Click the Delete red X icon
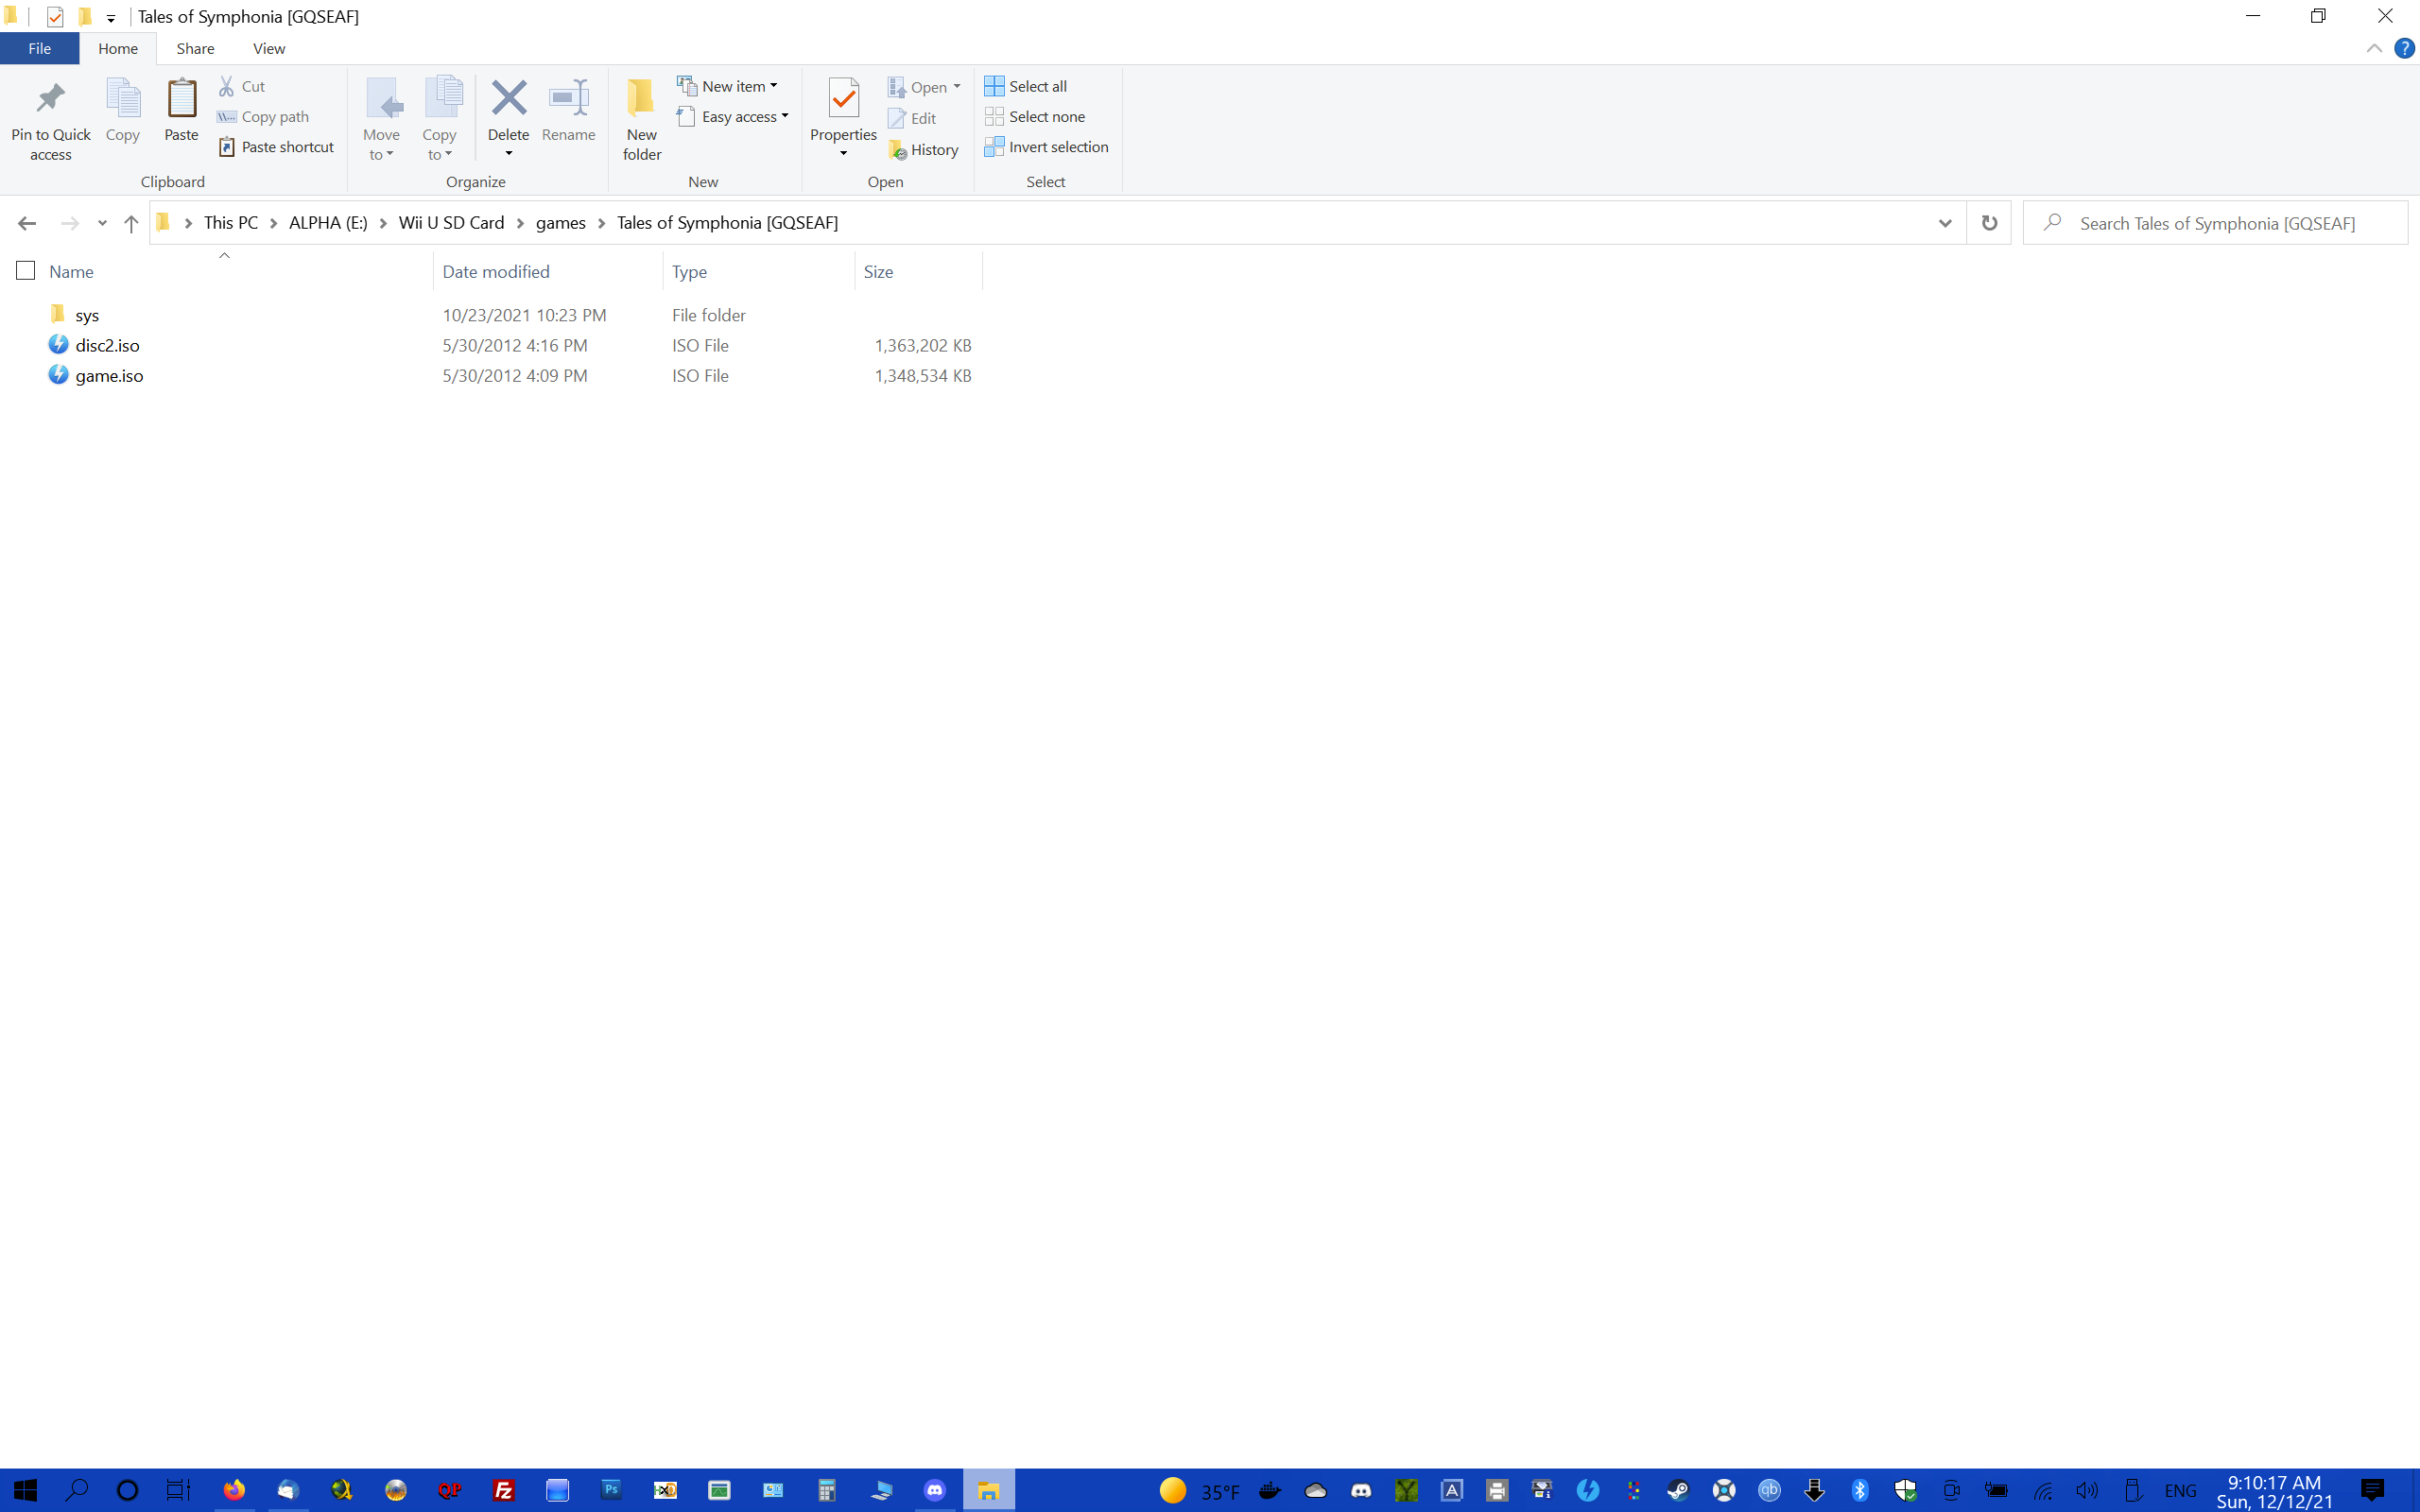The height and width of the screenshot is (1512, 2420). click(508, 98)
